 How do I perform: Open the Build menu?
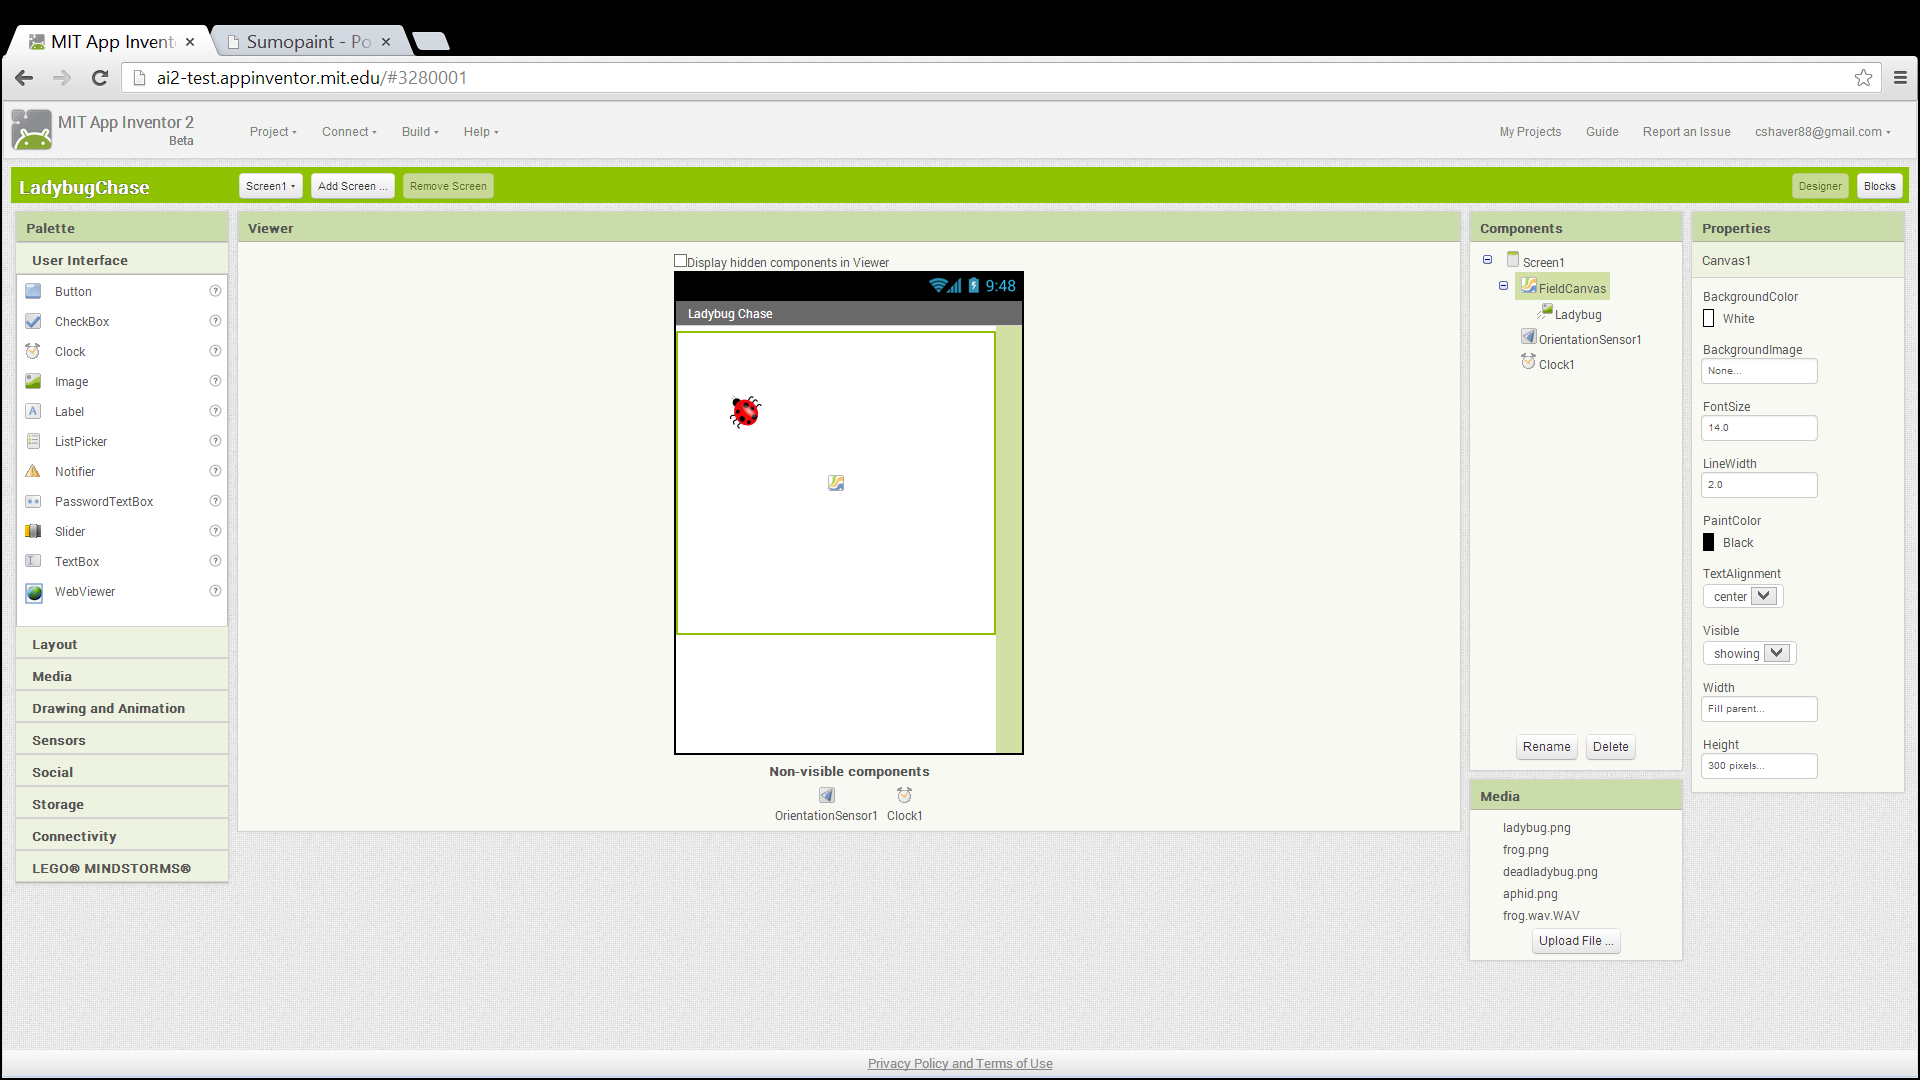(x=419, y=131)
